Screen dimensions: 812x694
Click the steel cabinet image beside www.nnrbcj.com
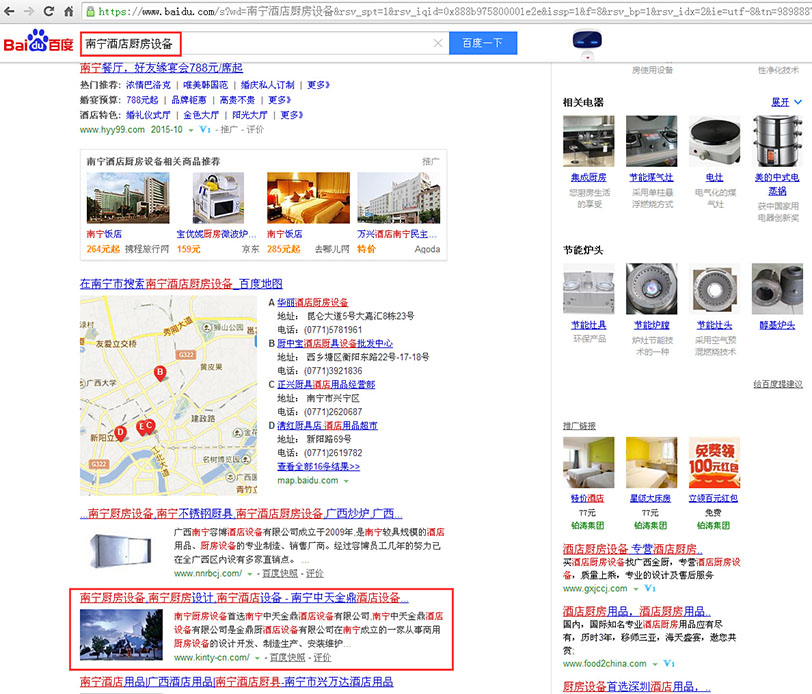tap(121, 552)
